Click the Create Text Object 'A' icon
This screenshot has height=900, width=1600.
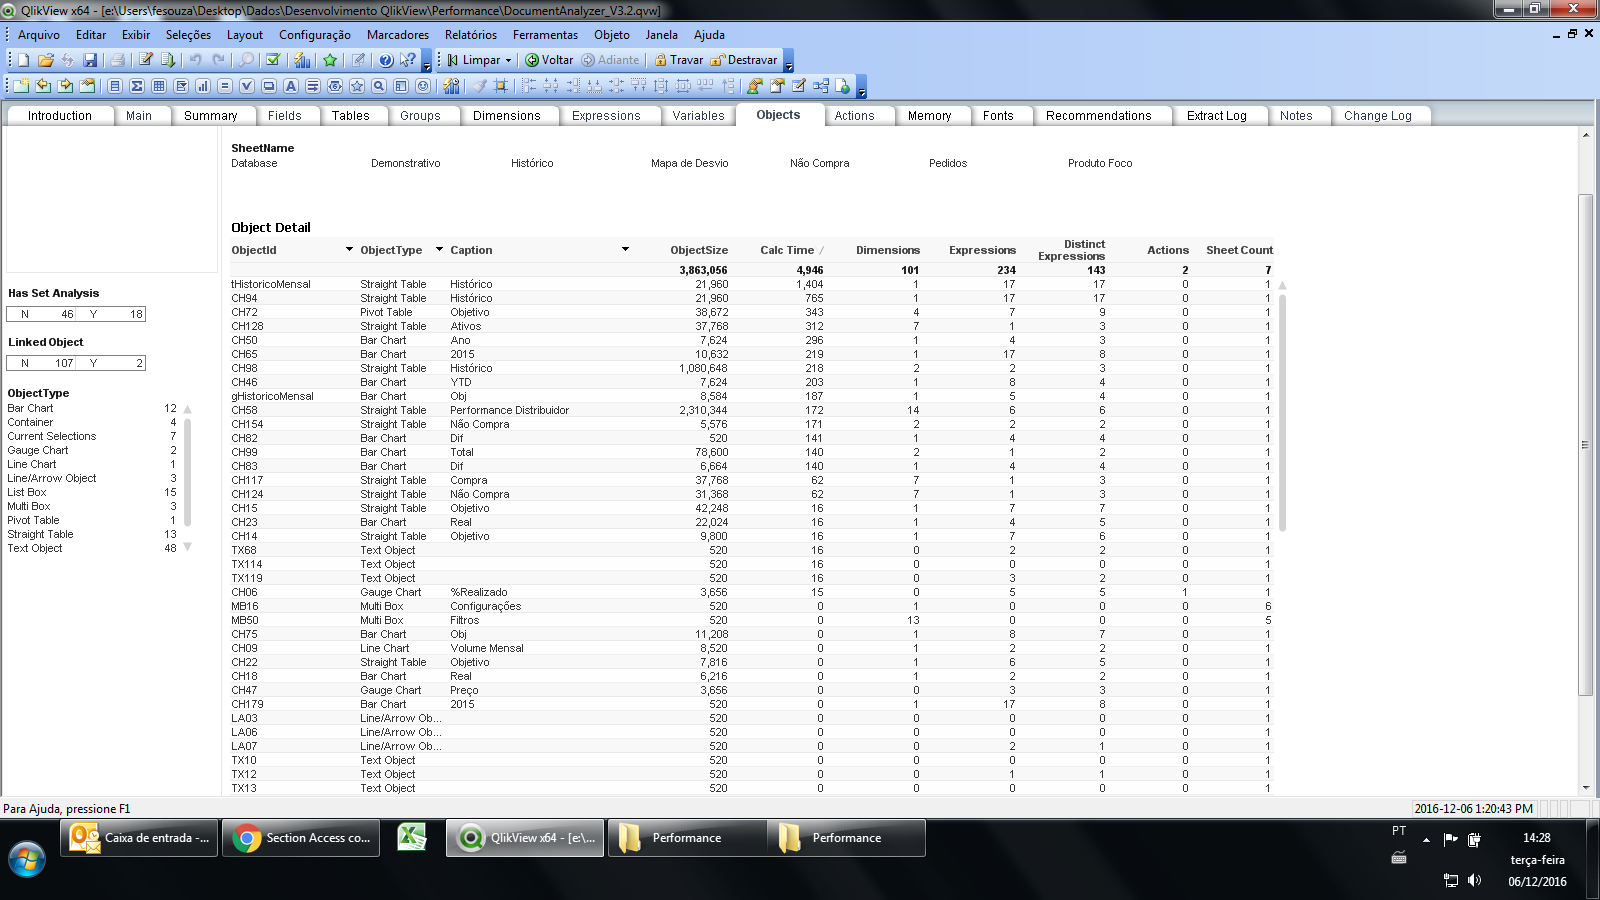(291, 86)
